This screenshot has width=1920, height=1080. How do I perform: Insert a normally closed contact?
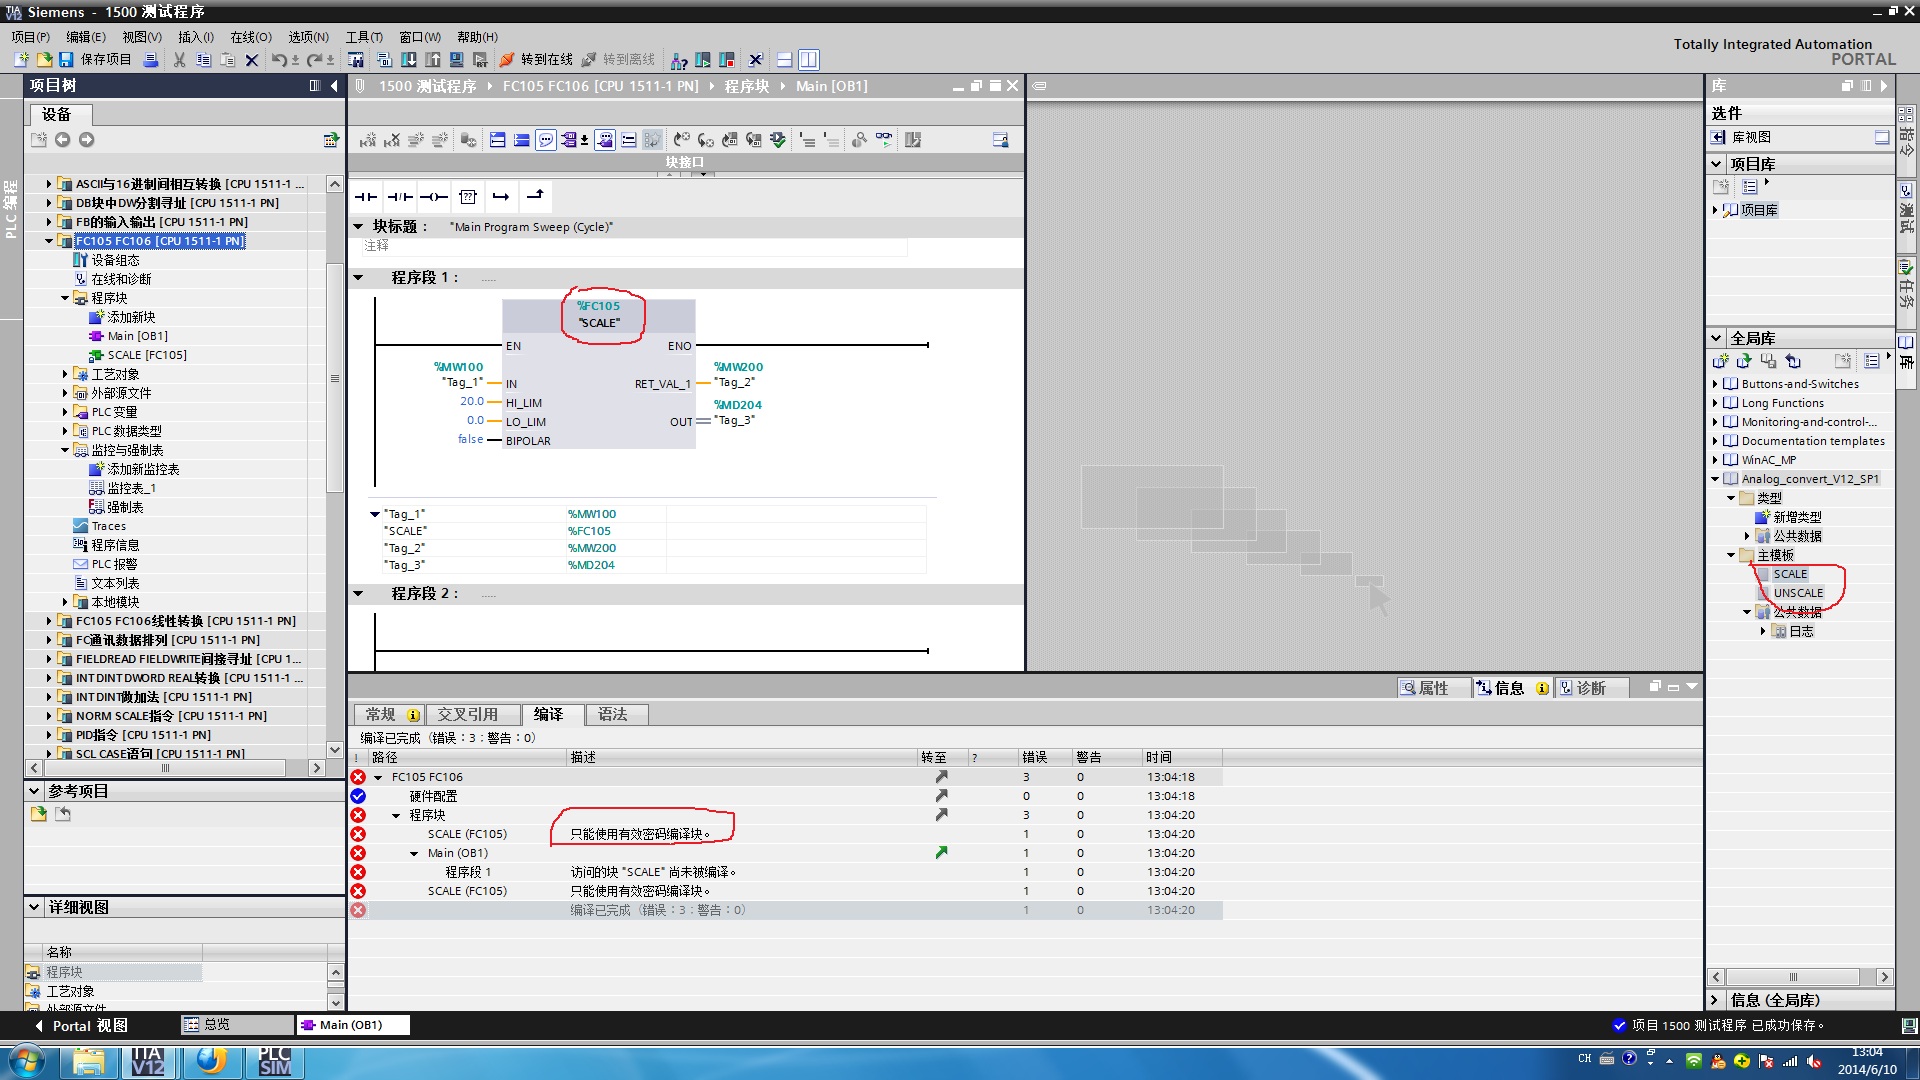[x=400, y=197]
